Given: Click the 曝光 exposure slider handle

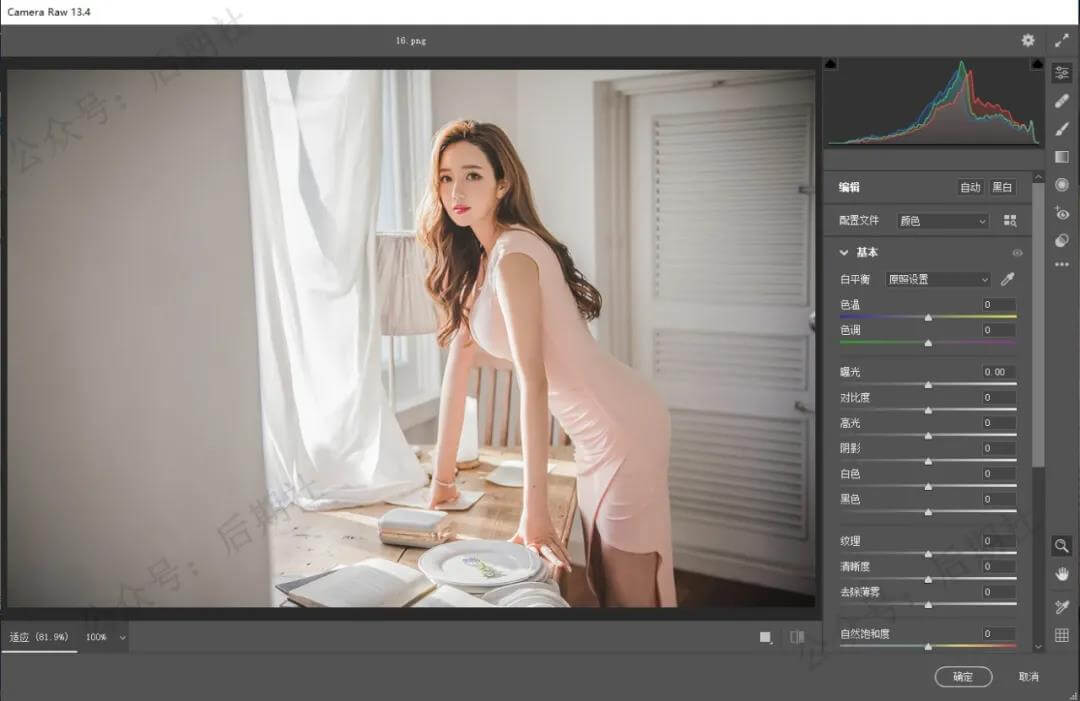Looking at the screenshot, I should (x=928, y=384).
